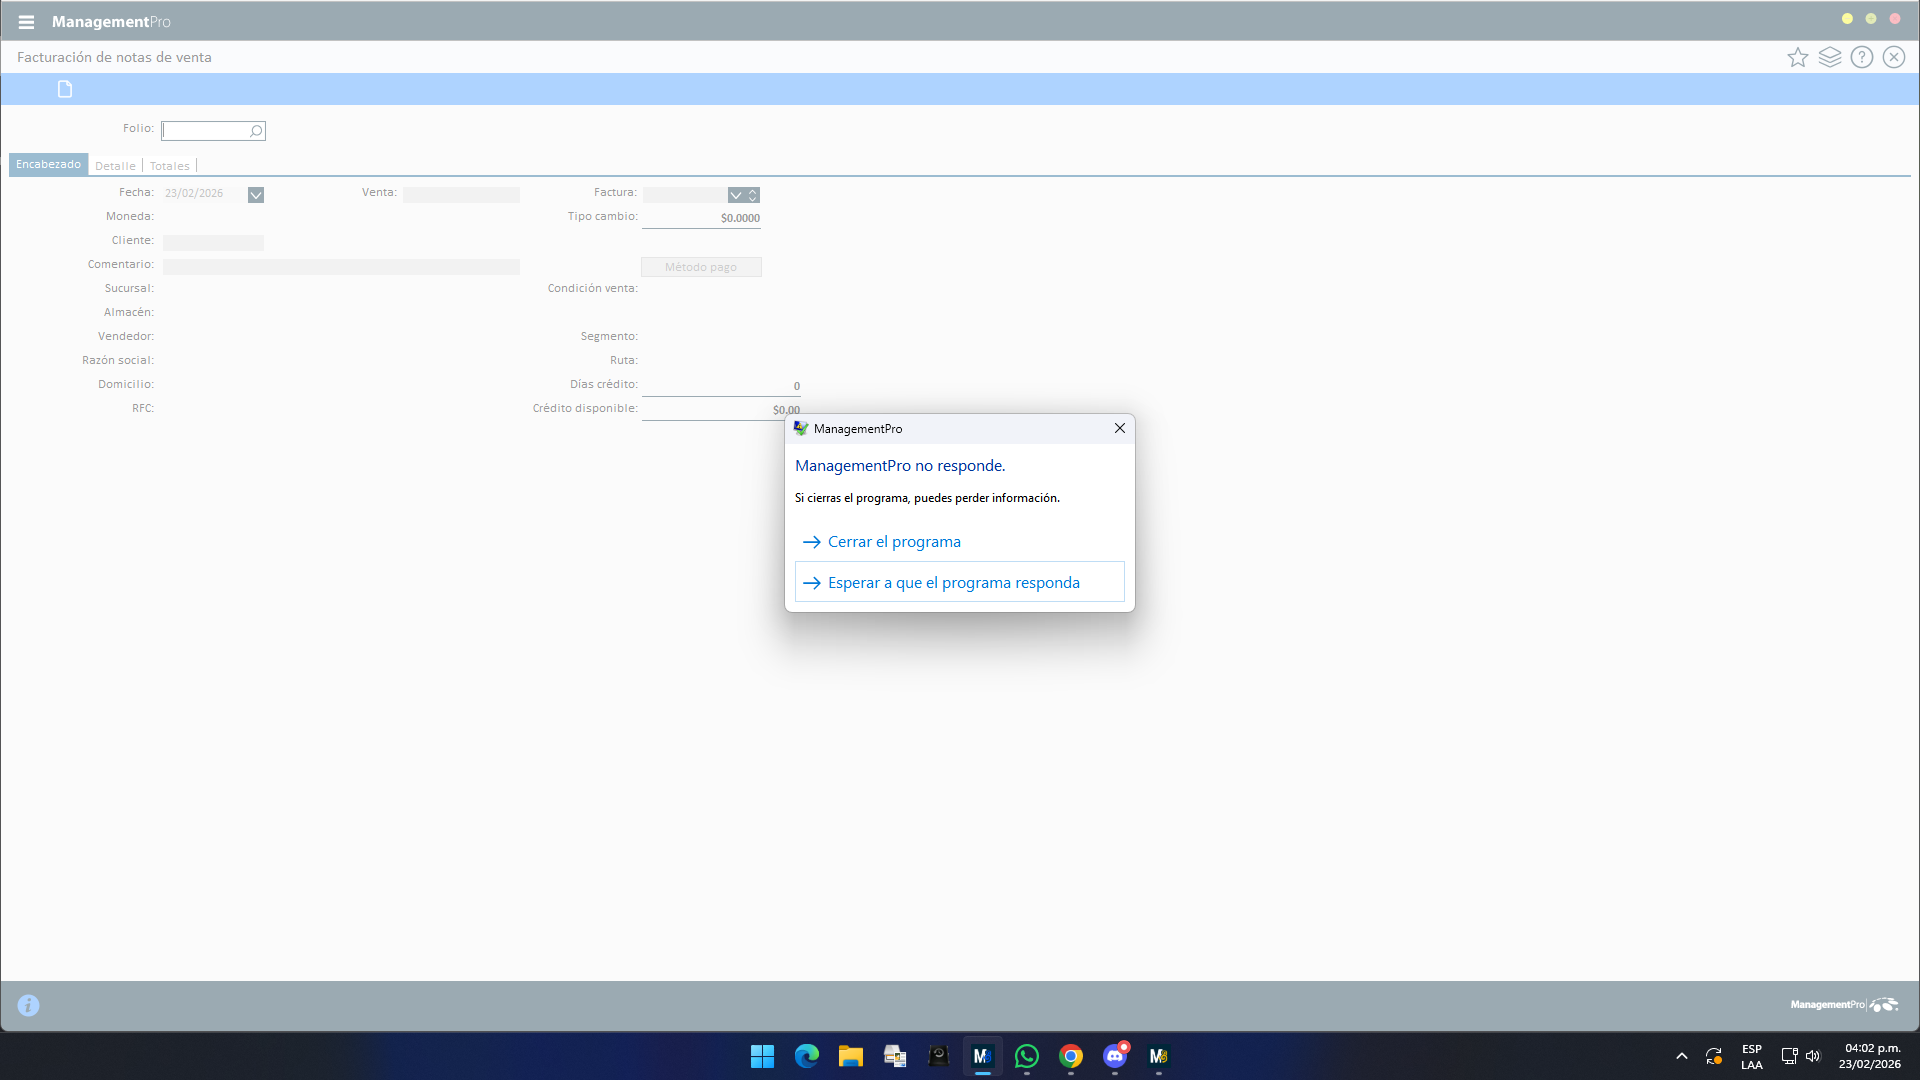This screenshot has width=1920, height=1080.
Task: Click the layers stack icon
Action: coord(1830,57)
